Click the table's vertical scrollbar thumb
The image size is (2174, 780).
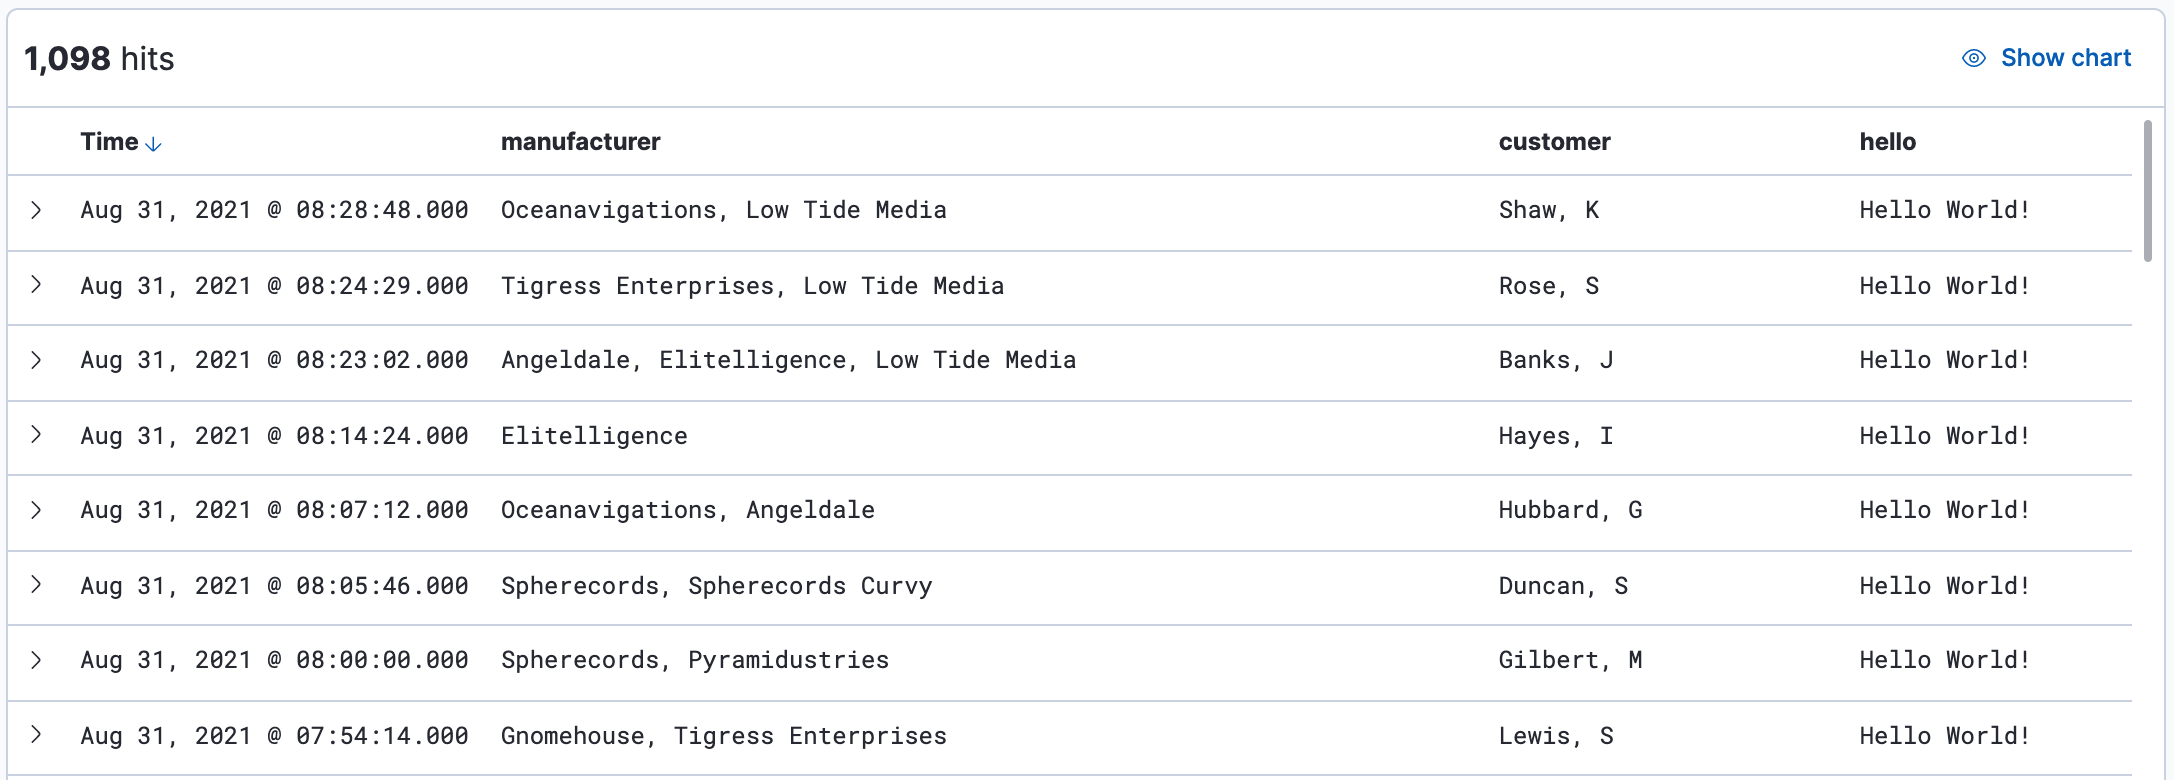[x=2147, y=190]
